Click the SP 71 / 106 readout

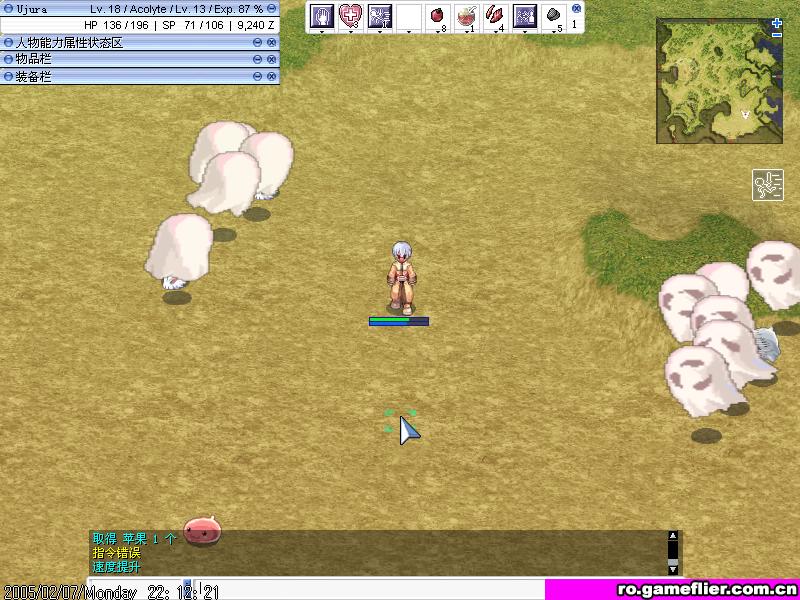tap(193, 25)
